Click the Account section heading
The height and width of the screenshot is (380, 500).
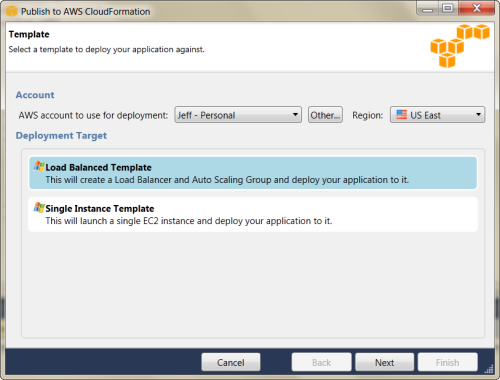click(35, 95)
